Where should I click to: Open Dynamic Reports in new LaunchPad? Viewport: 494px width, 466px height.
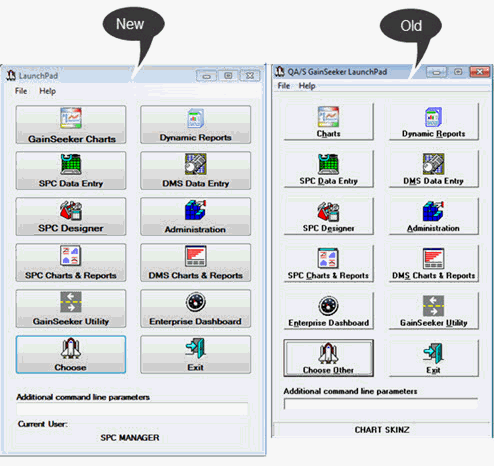(x=195, y=125)
